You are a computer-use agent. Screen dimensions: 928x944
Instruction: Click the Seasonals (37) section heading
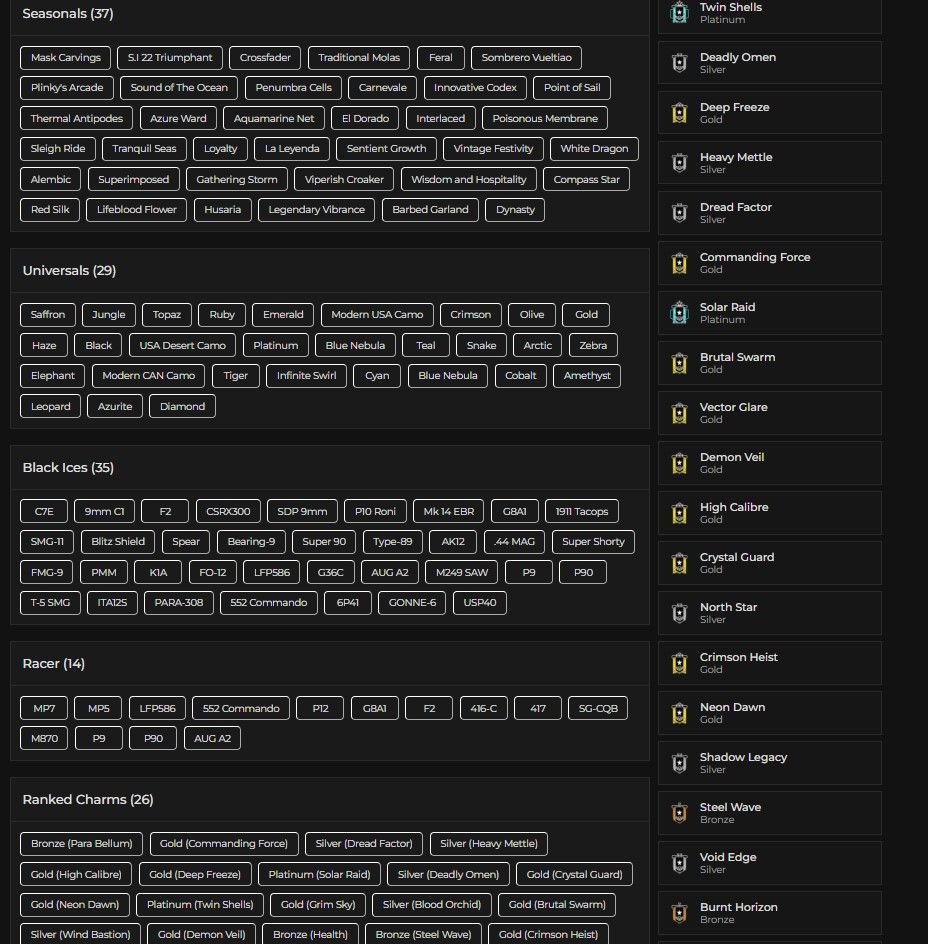68,13
